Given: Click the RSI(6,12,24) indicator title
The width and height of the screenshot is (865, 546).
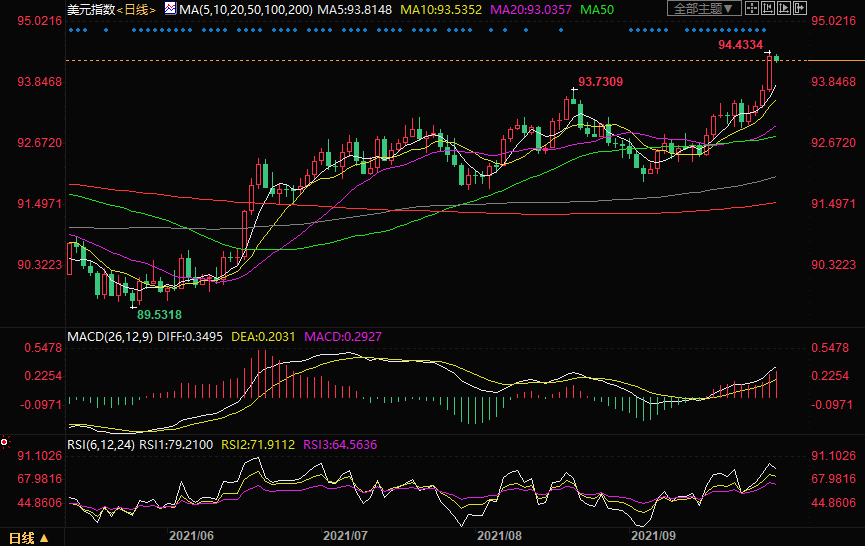Looking at the screenshot, I should point(100,443).
